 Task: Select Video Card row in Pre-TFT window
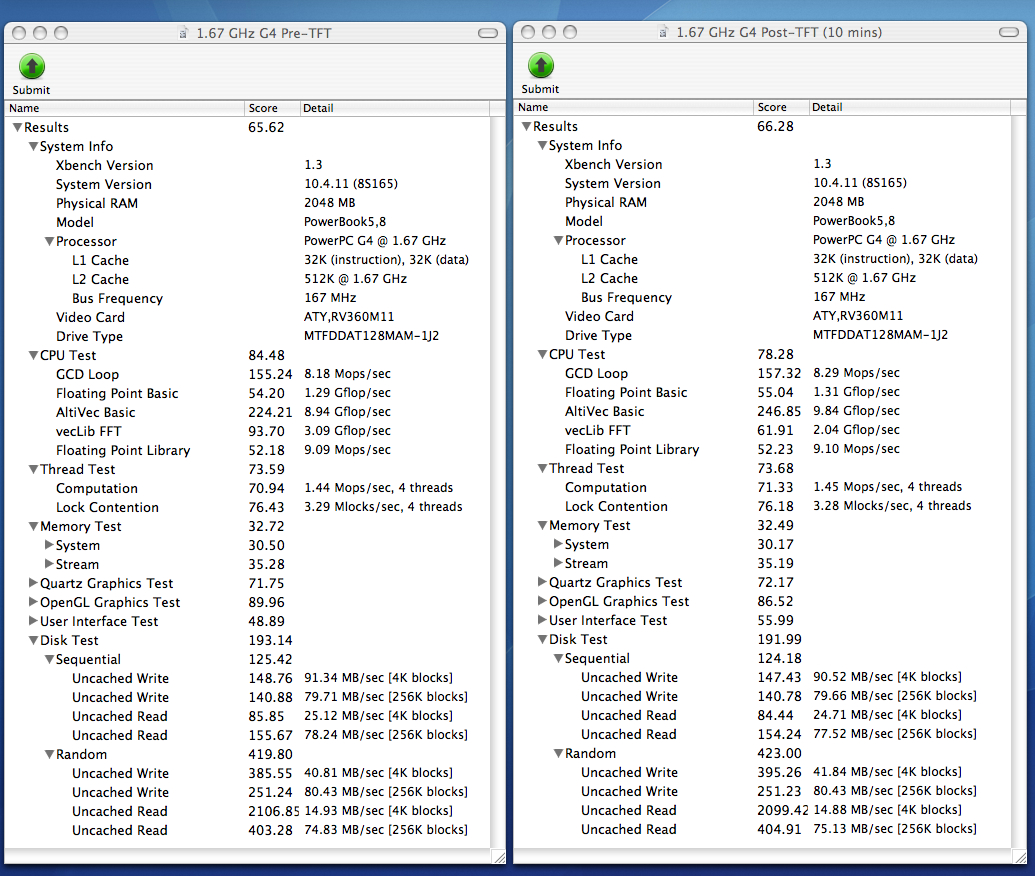[248, 318]
